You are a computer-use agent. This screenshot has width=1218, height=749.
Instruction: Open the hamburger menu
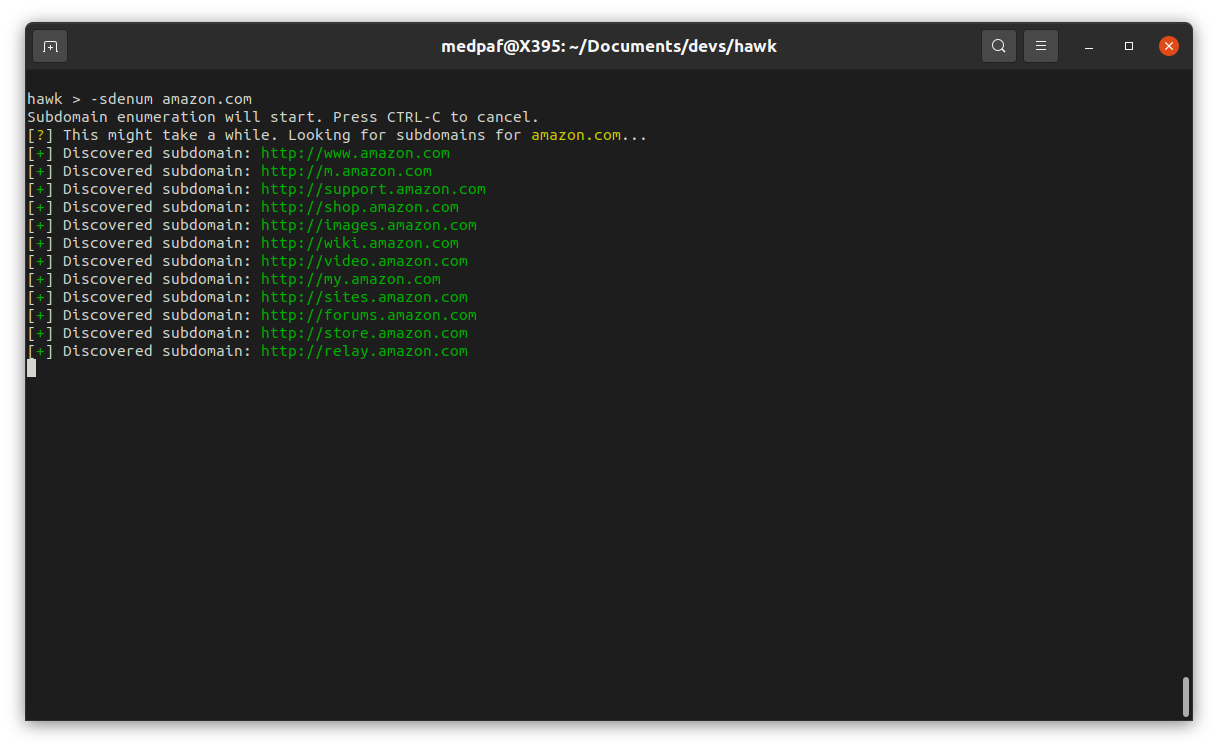tap(1041, 46)
